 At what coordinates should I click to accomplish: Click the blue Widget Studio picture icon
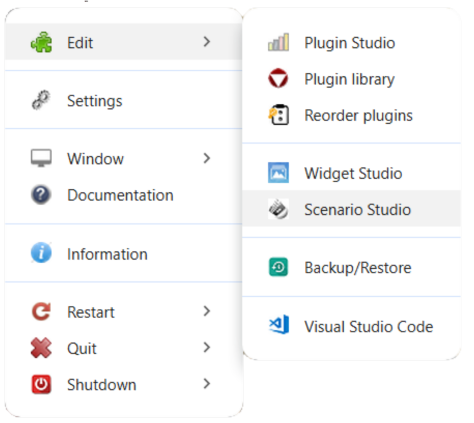pos(278,173)
